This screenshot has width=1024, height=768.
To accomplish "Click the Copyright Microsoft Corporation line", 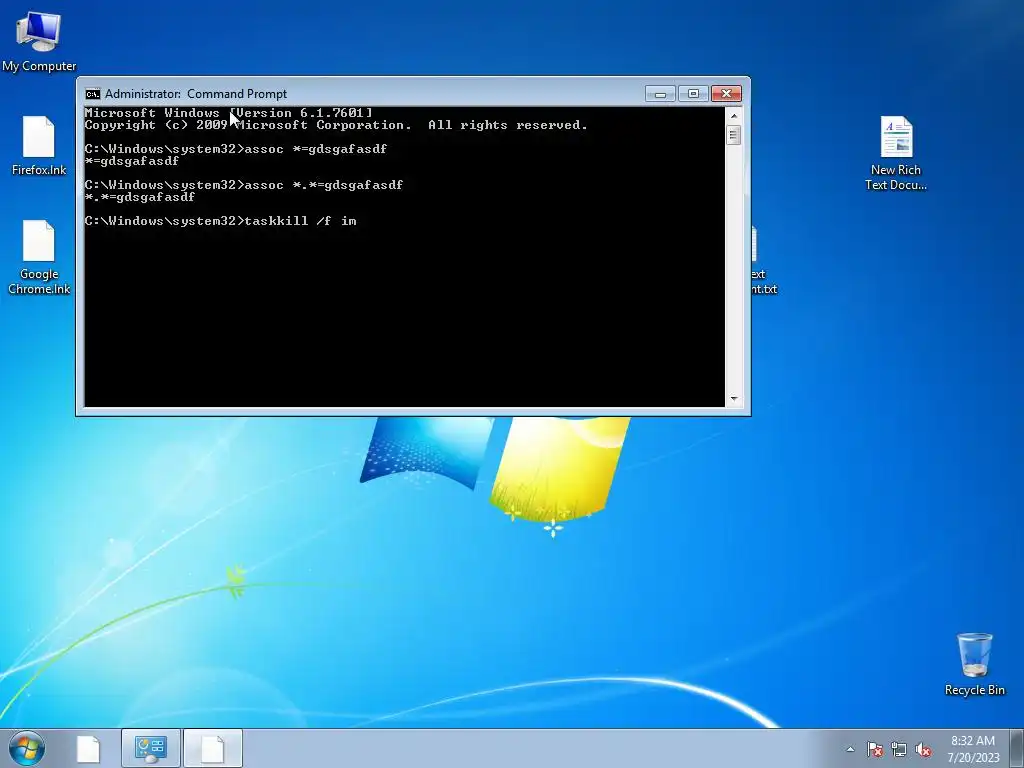I will click(x=336, y=125).
